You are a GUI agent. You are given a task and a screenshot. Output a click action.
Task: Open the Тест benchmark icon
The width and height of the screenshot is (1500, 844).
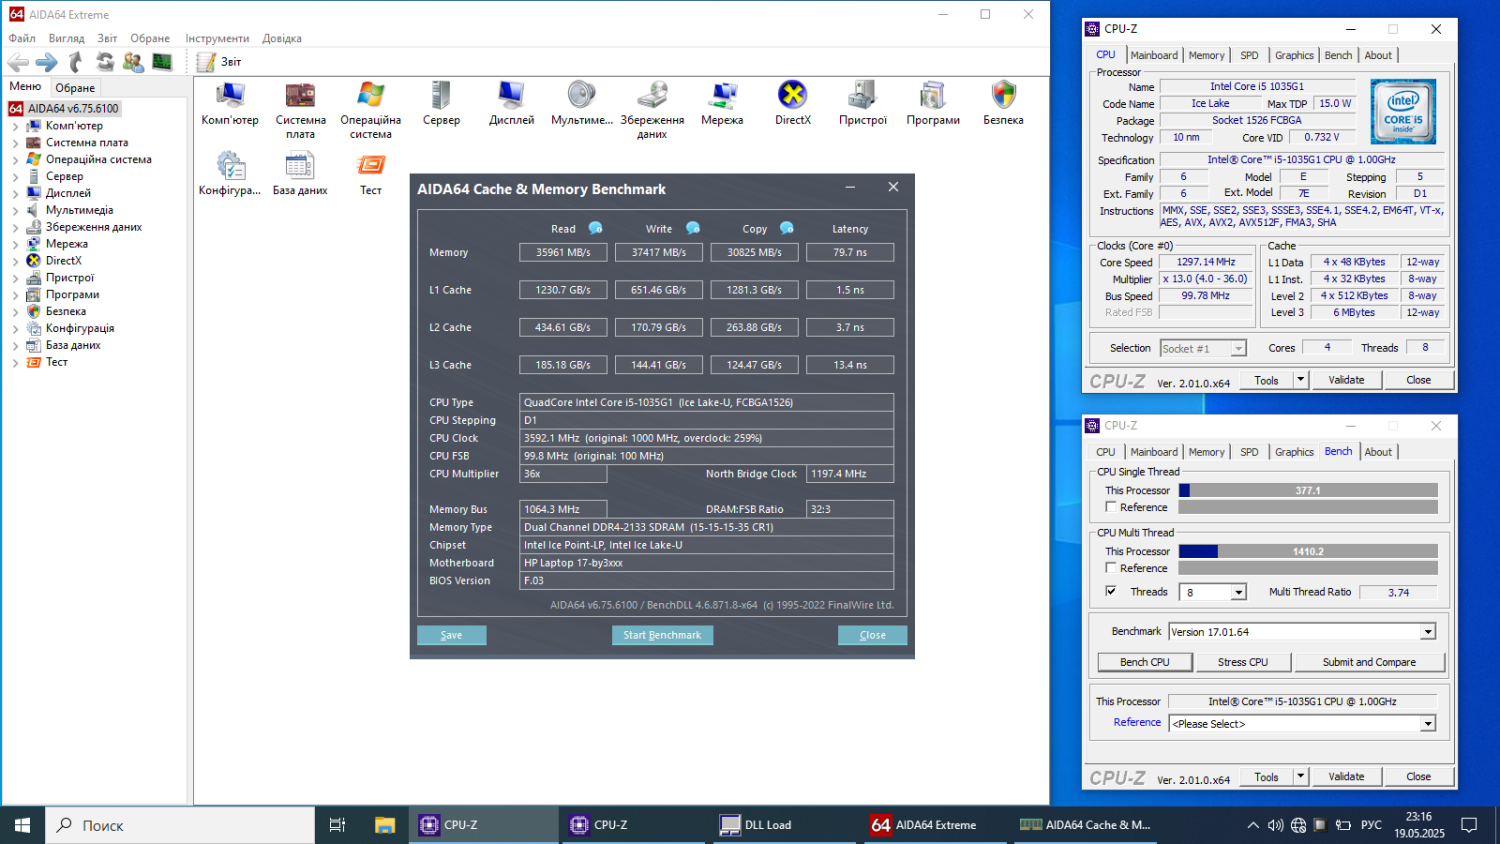click(x=371, y=166)
